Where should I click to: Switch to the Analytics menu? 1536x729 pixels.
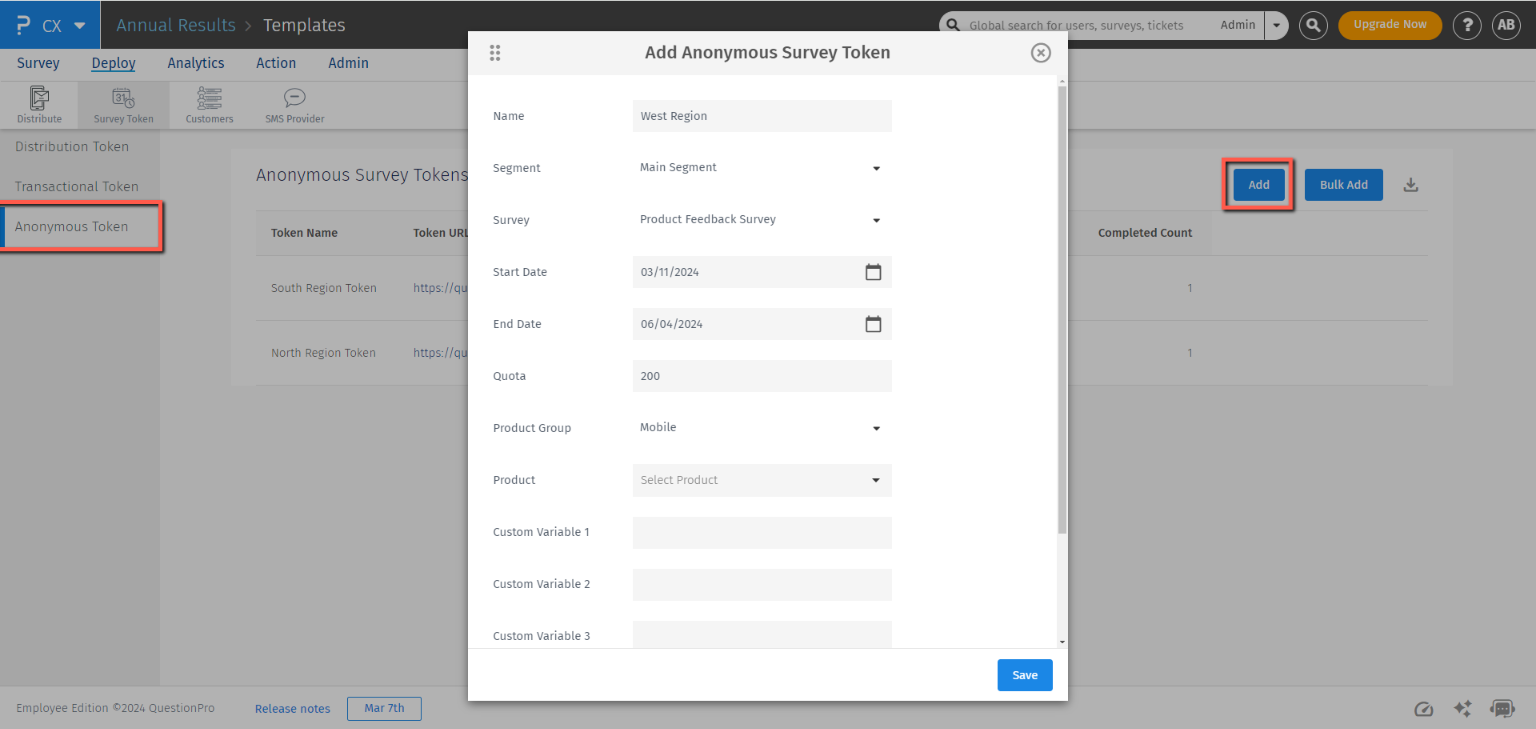[x=195, y=62]
